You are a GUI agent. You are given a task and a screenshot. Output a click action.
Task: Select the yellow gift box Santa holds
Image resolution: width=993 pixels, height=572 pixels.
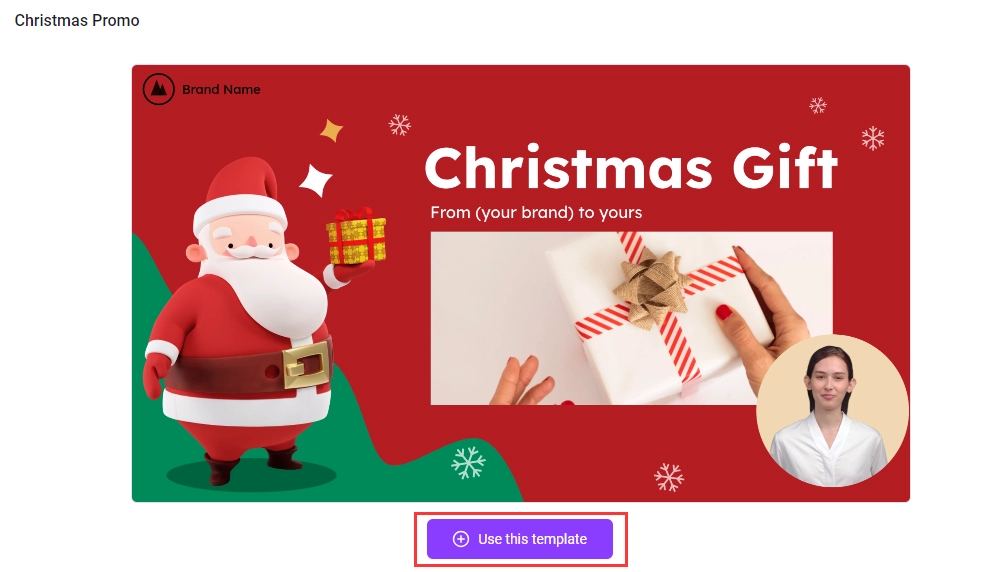pyautogui.click(x=356, y=237)
